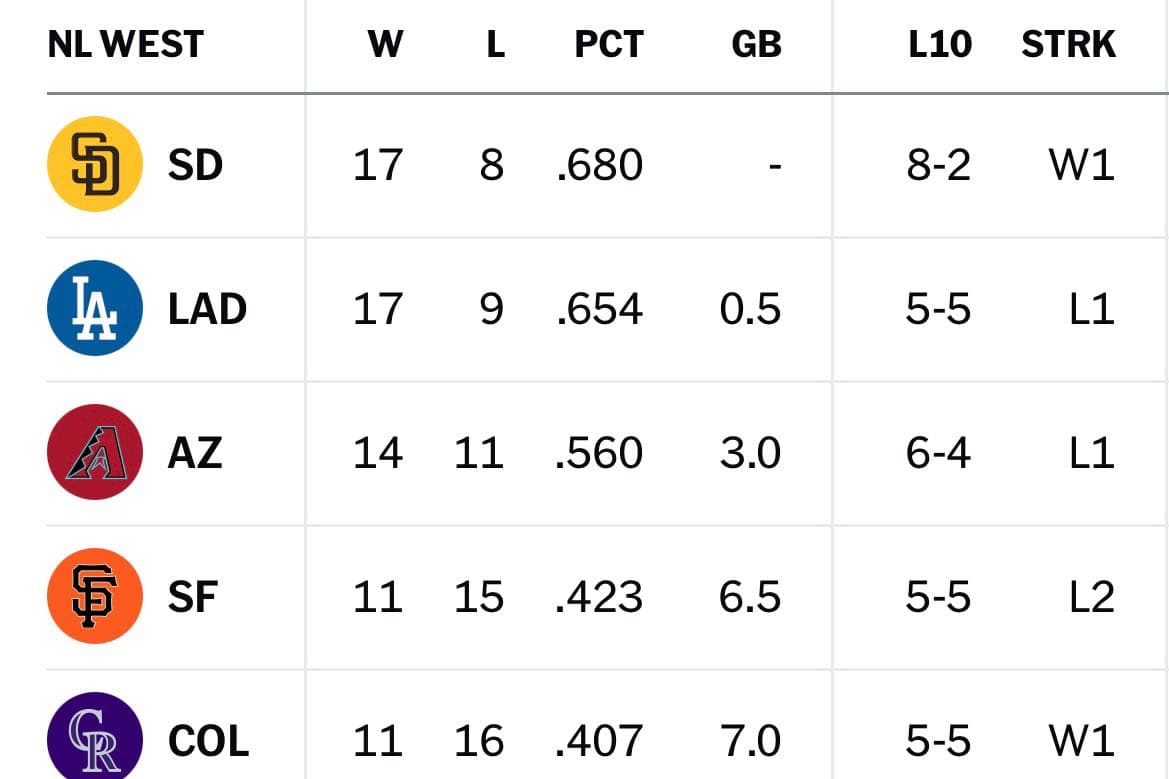Select the NL WEST division header
The width and height of the screenshot is (1169, 779).
point(125,44)
